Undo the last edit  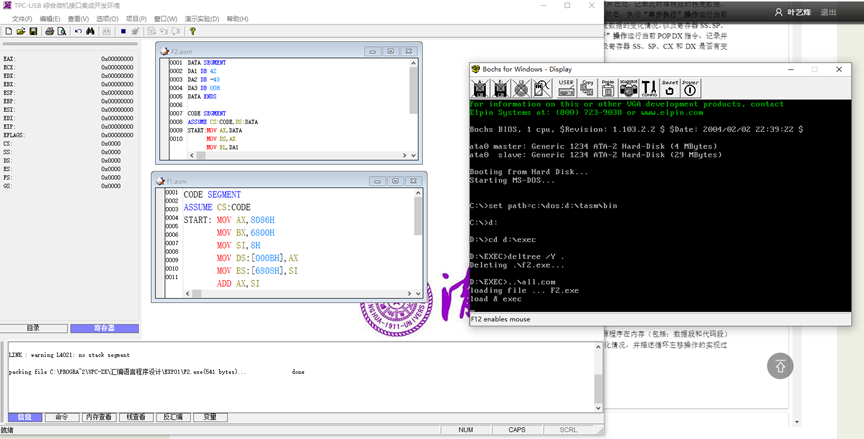78,31
